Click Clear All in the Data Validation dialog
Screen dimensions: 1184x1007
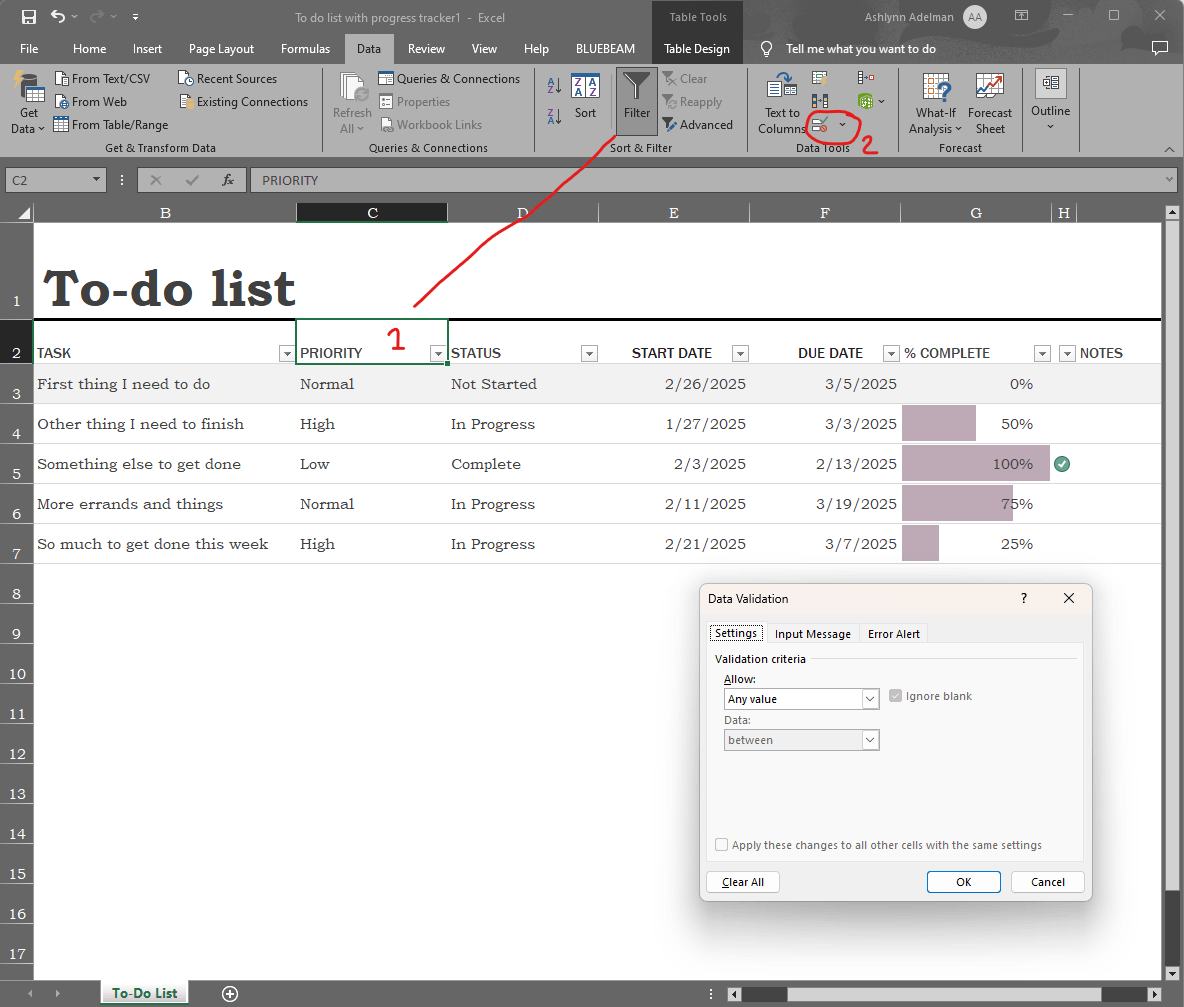click(742, 881)
